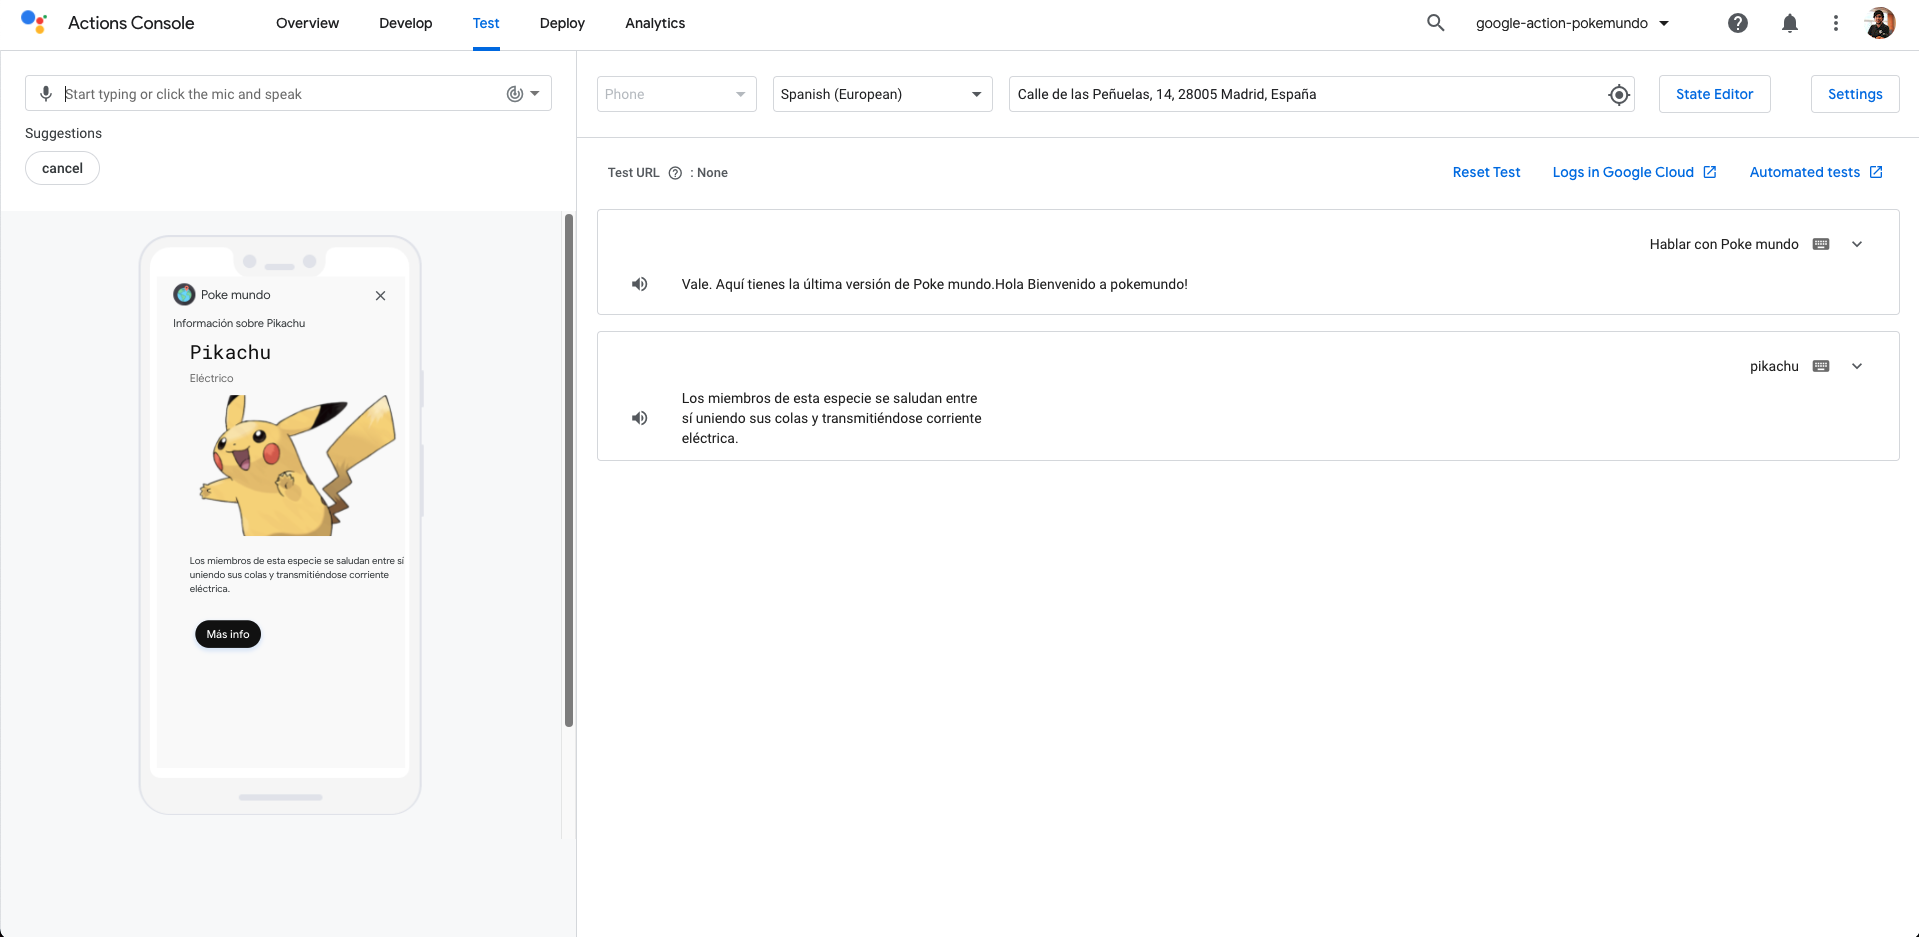Viewport: 1919px width, 937px height.
Task: Open the google-action-pokemundo project dropdown
Action: pyautogui.click(x=1573, y=23)
